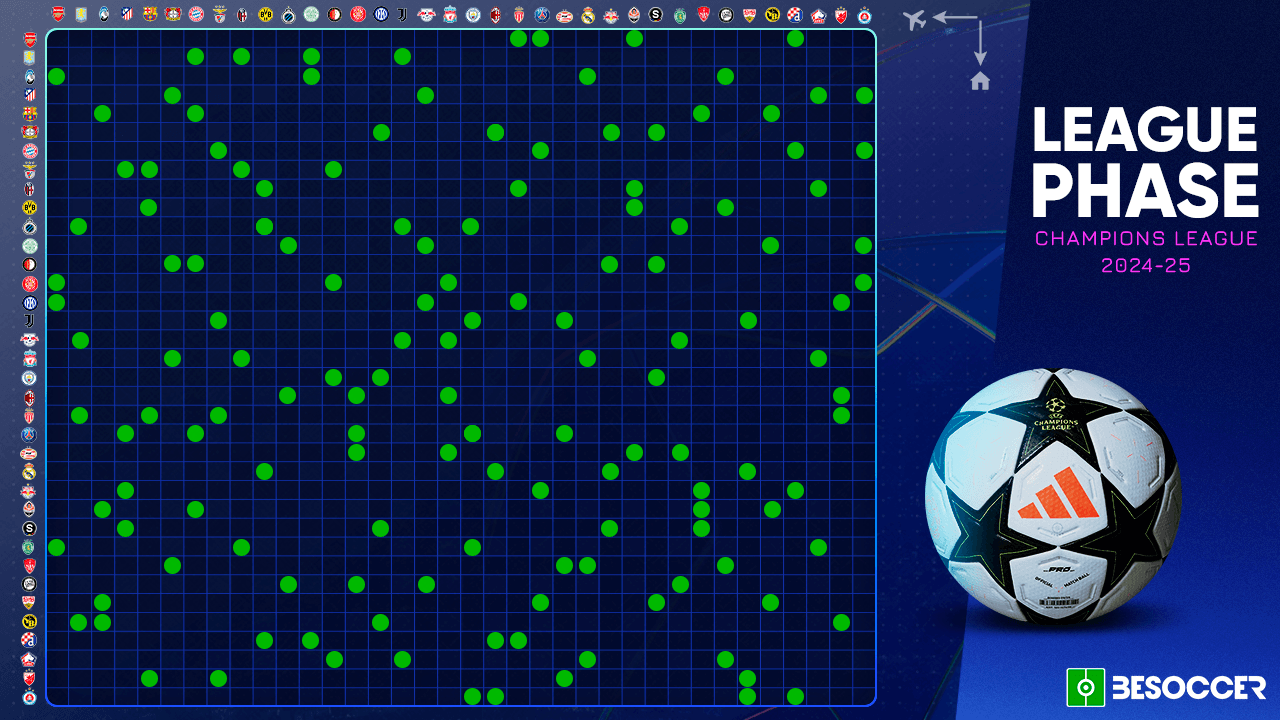Click the Stuttgart crest in the home-team column

[29, 603]
